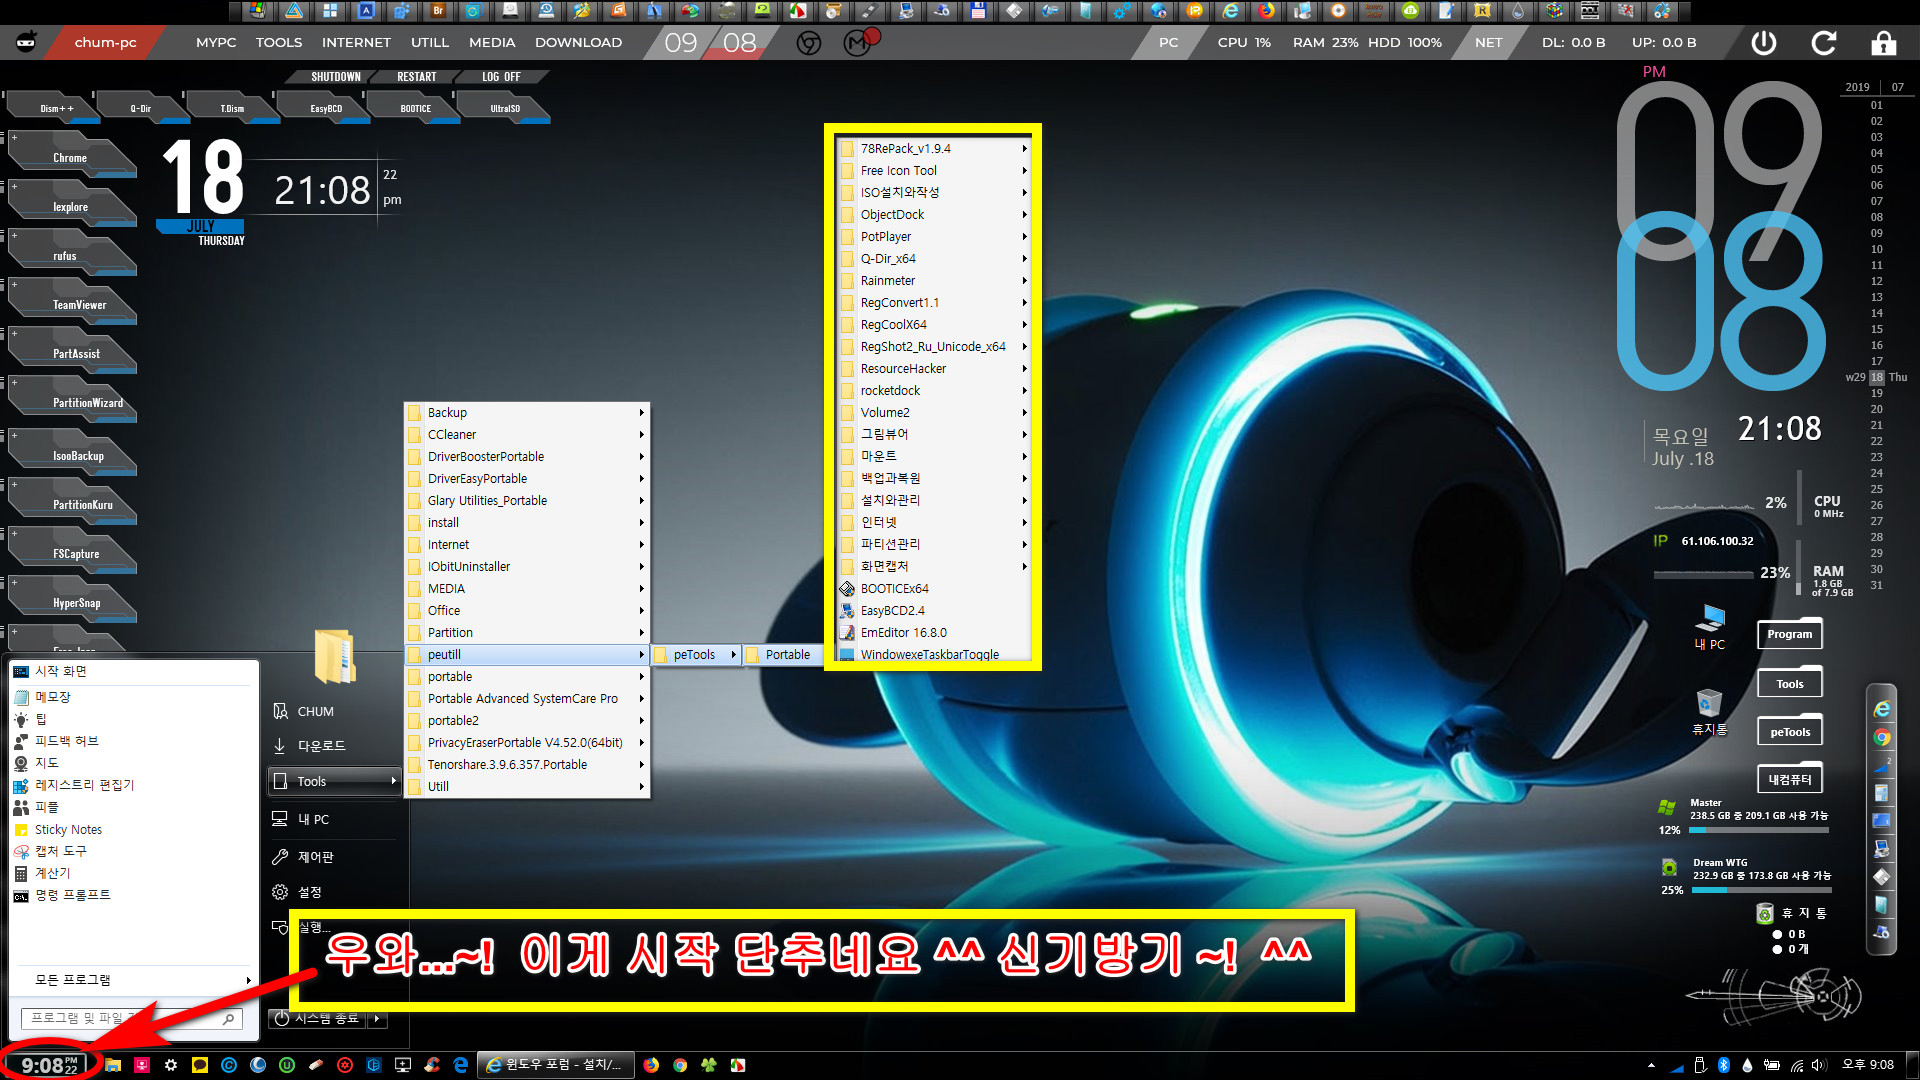The height and width of the screenshot is (1080, 1920).
Task: Expand 모든 프로그램 in the start menu
Action: pyautogui.click(x=133, y=980)
